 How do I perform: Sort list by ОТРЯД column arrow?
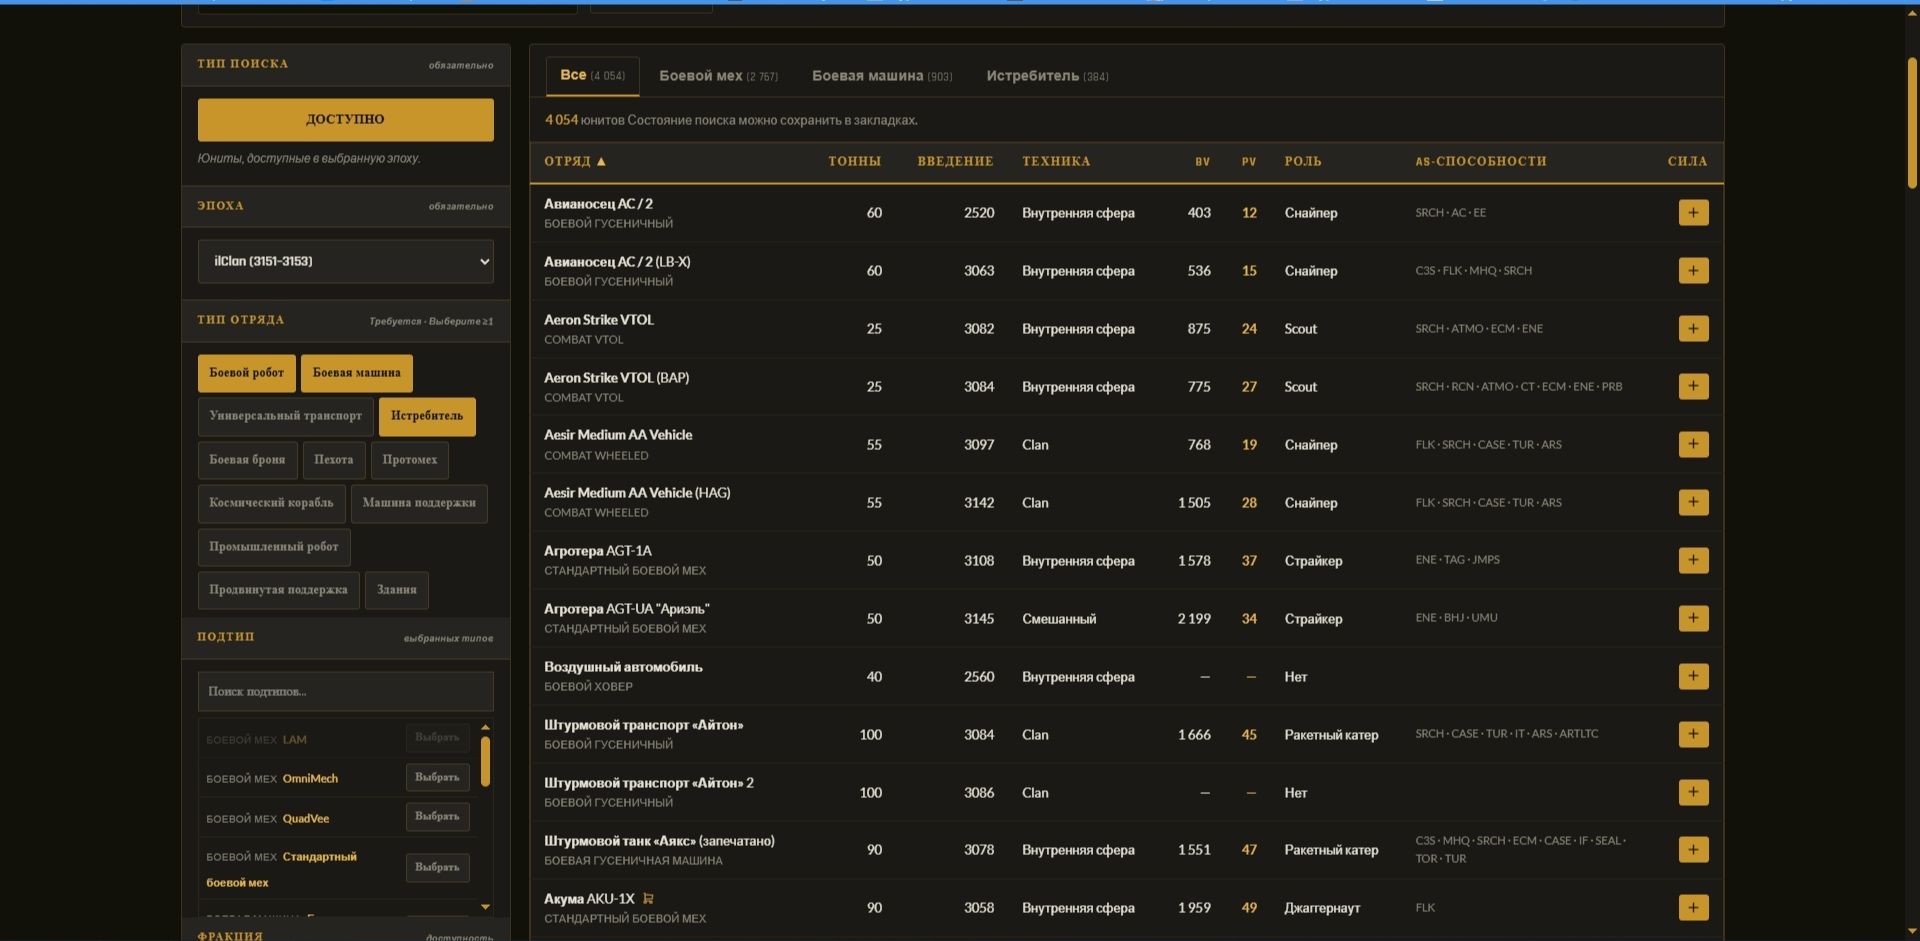click(601, 161)
